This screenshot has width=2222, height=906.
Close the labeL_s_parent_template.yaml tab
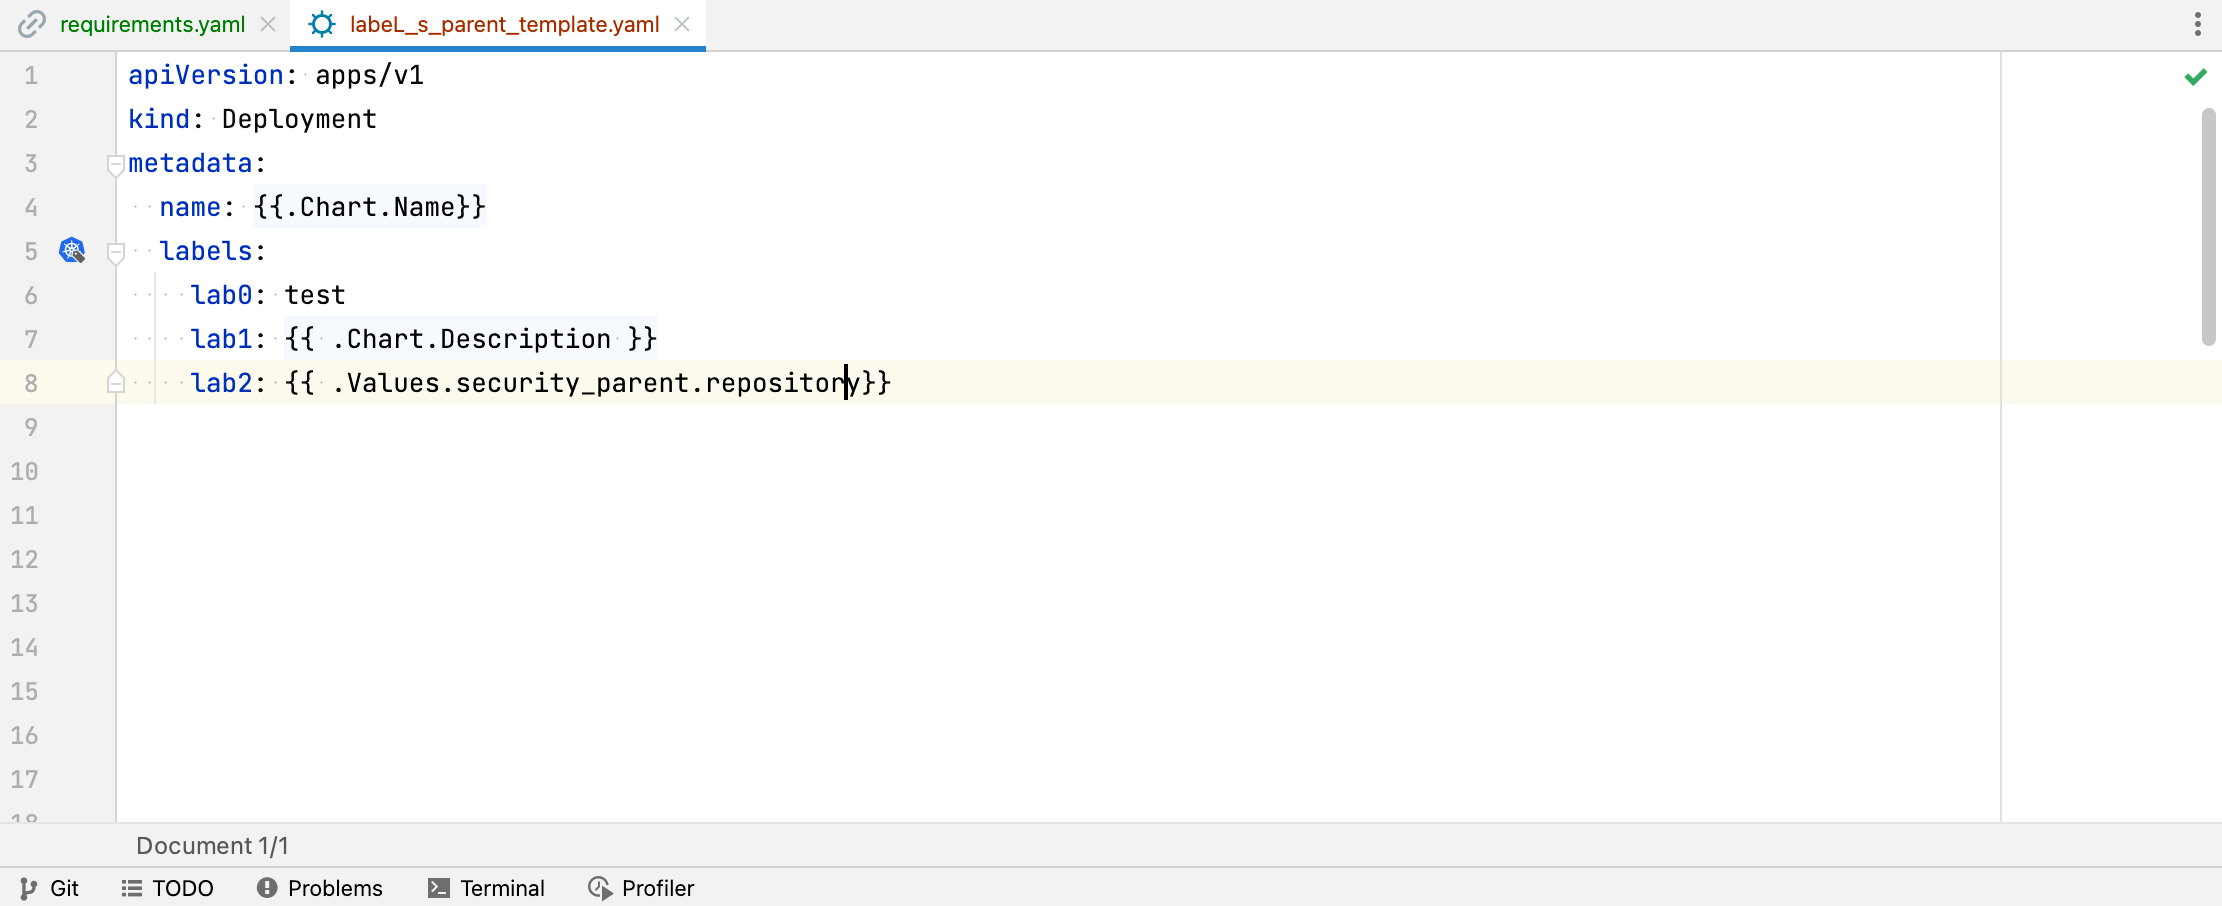[x=682, y=24]
